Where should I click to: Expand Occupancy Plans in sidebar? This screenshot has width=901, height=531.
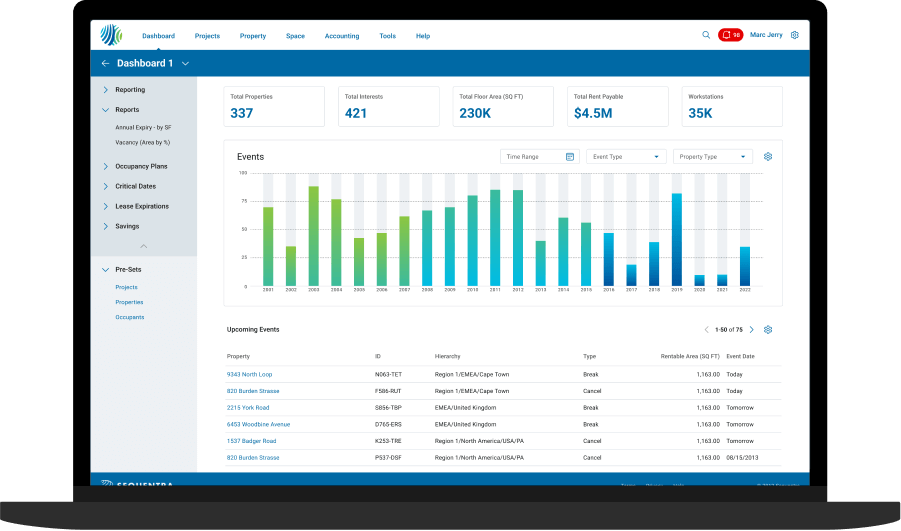coord(106,166)
